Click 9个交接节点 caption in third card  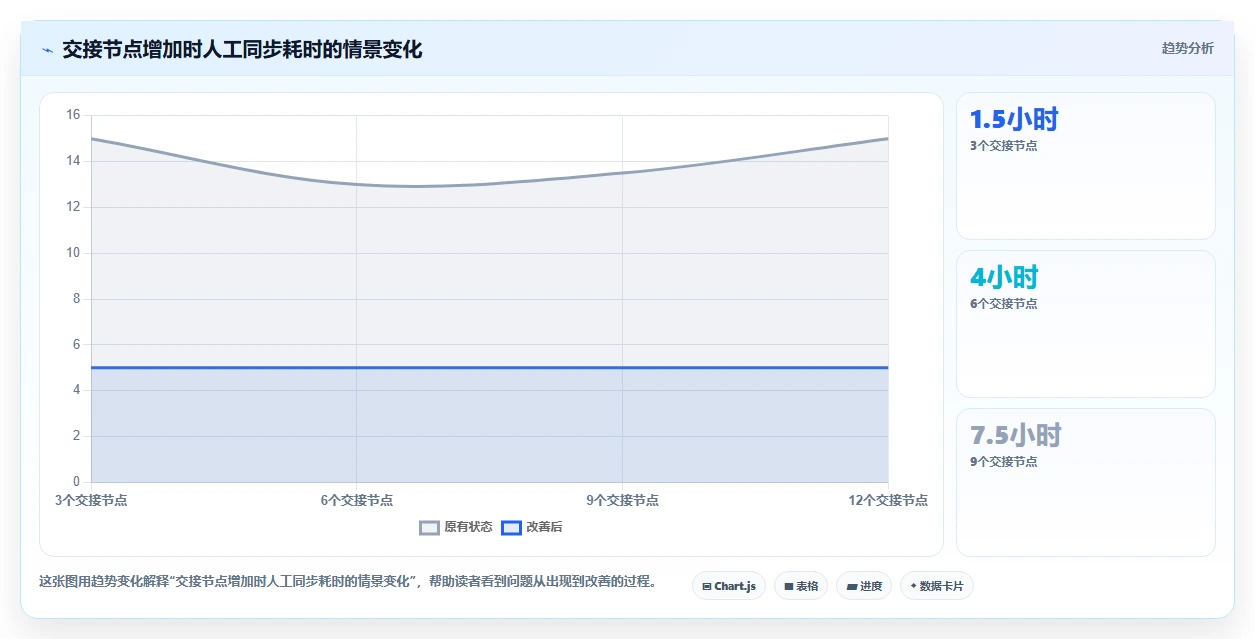(x=1004, y=462)
